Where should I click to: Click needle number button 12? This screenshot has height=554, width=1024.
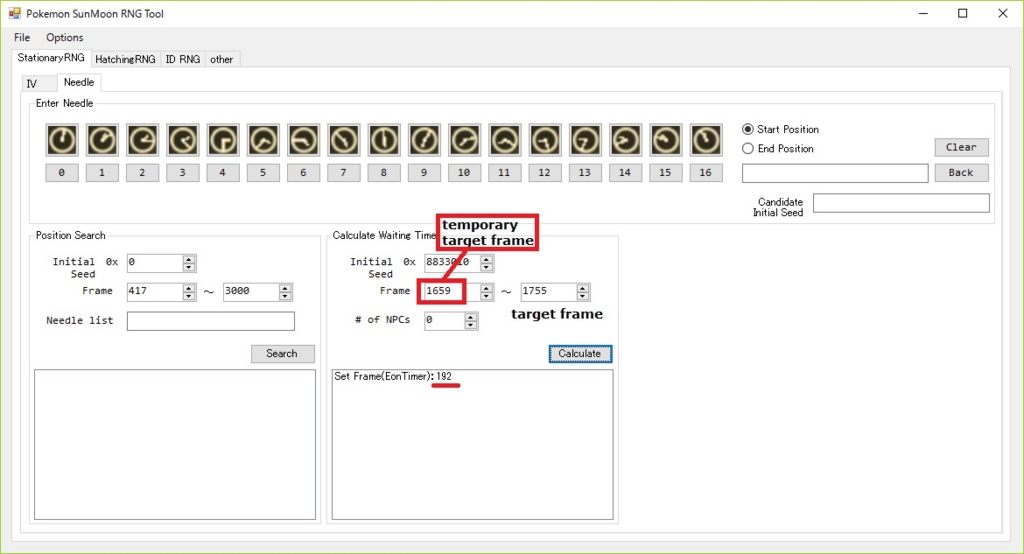[x=545, y=172]
